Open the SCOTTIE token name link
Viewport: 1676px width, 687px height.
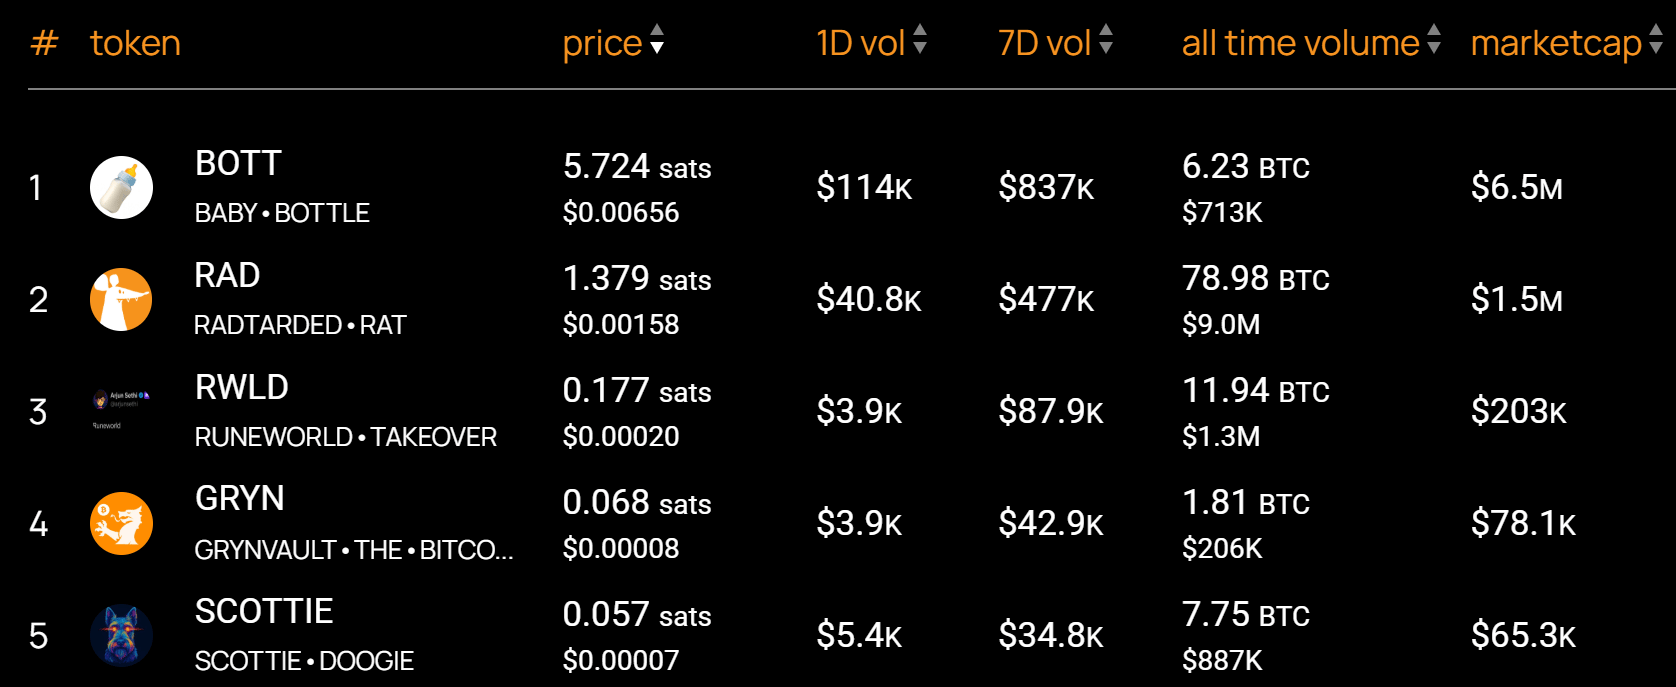(x=264, y=611)
